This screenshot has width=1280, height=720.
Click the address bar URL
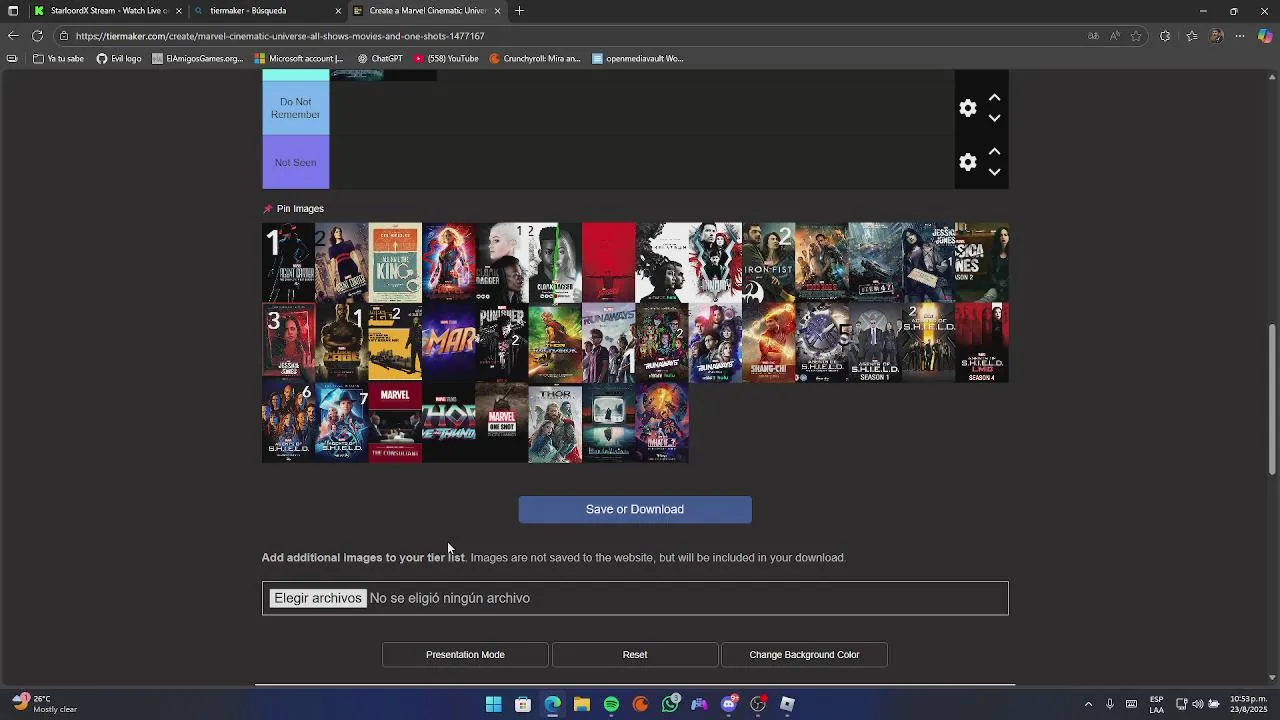point(280,36)
